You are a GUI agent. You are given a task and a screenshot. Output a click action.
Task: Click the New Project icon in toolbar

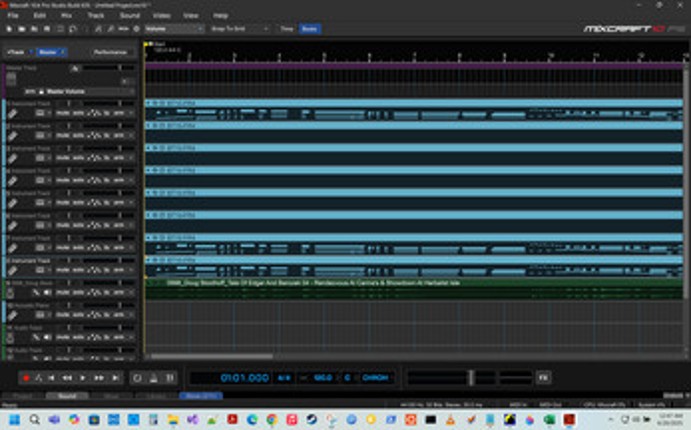pos(9,30)
